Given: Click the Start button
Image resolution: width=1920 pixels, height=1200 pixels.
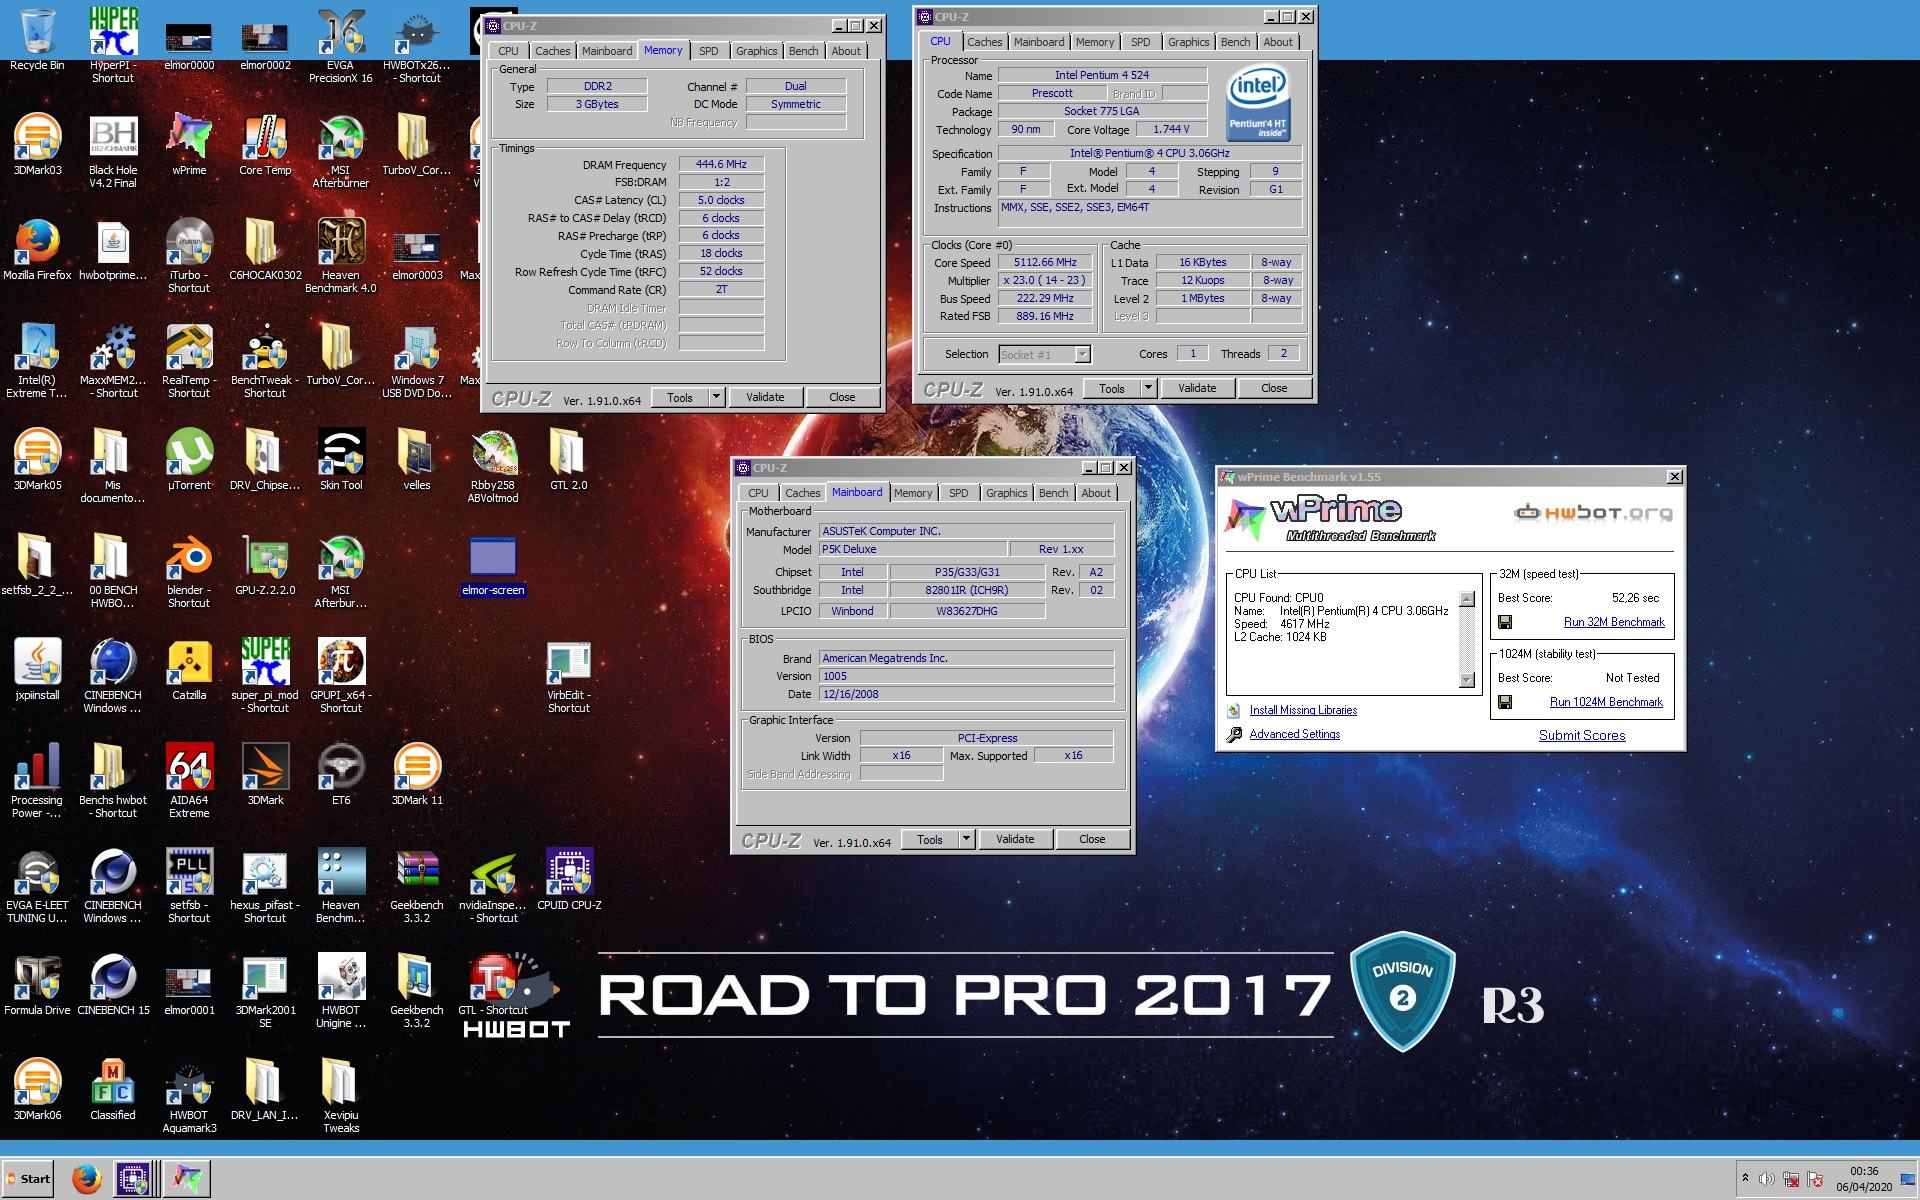Looking at the screenshot, I should click(x=28, y=1179).
